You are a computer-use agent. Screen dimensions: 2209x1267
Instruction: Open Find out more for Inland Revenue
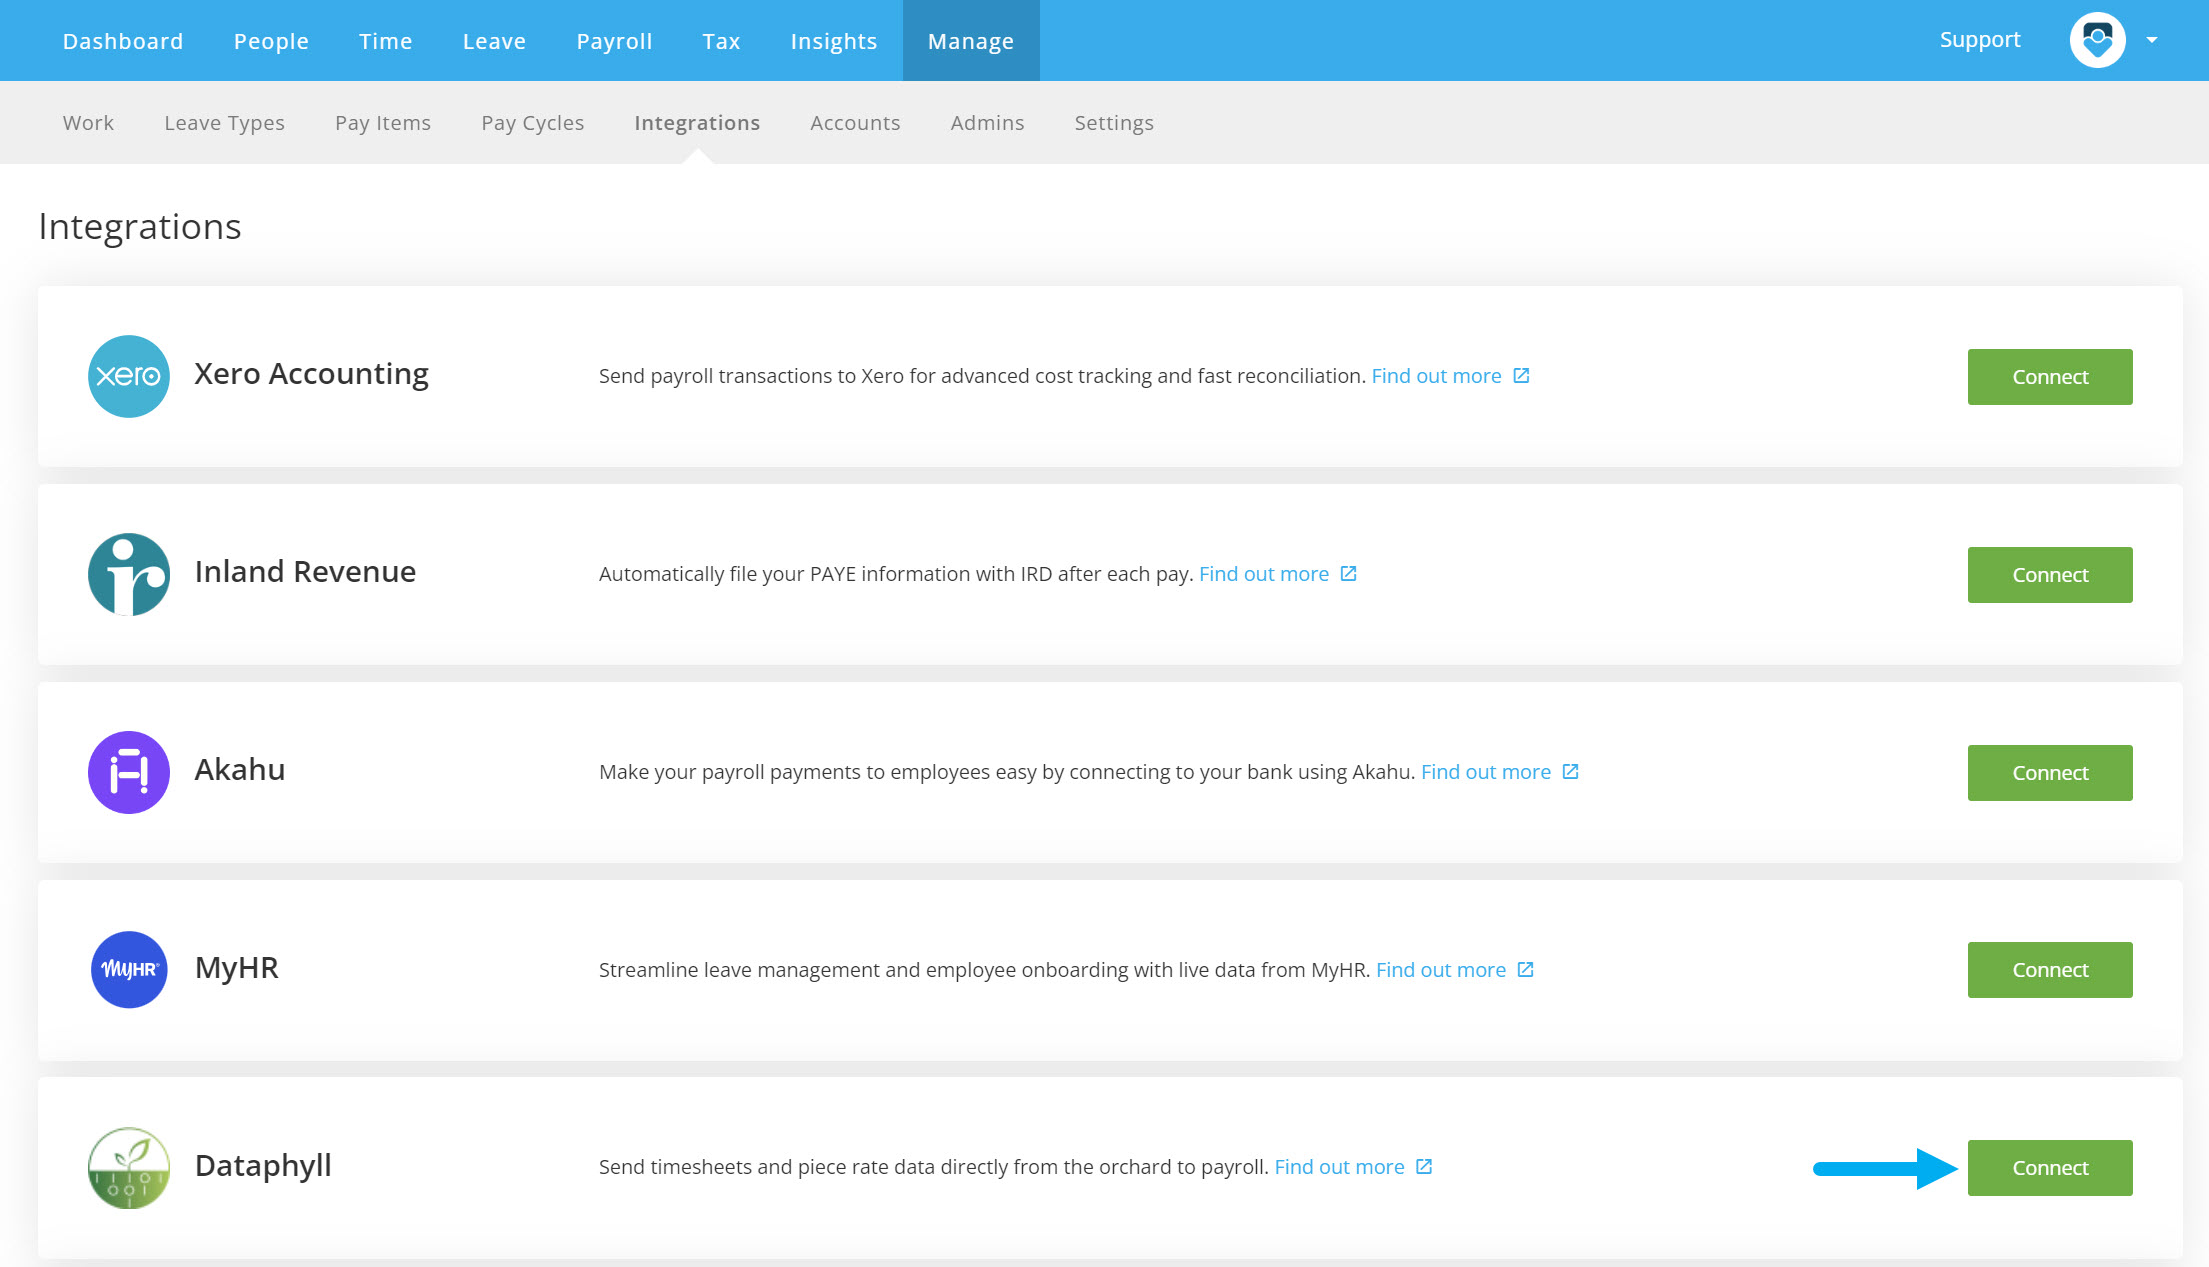[x=1264, y=574]
